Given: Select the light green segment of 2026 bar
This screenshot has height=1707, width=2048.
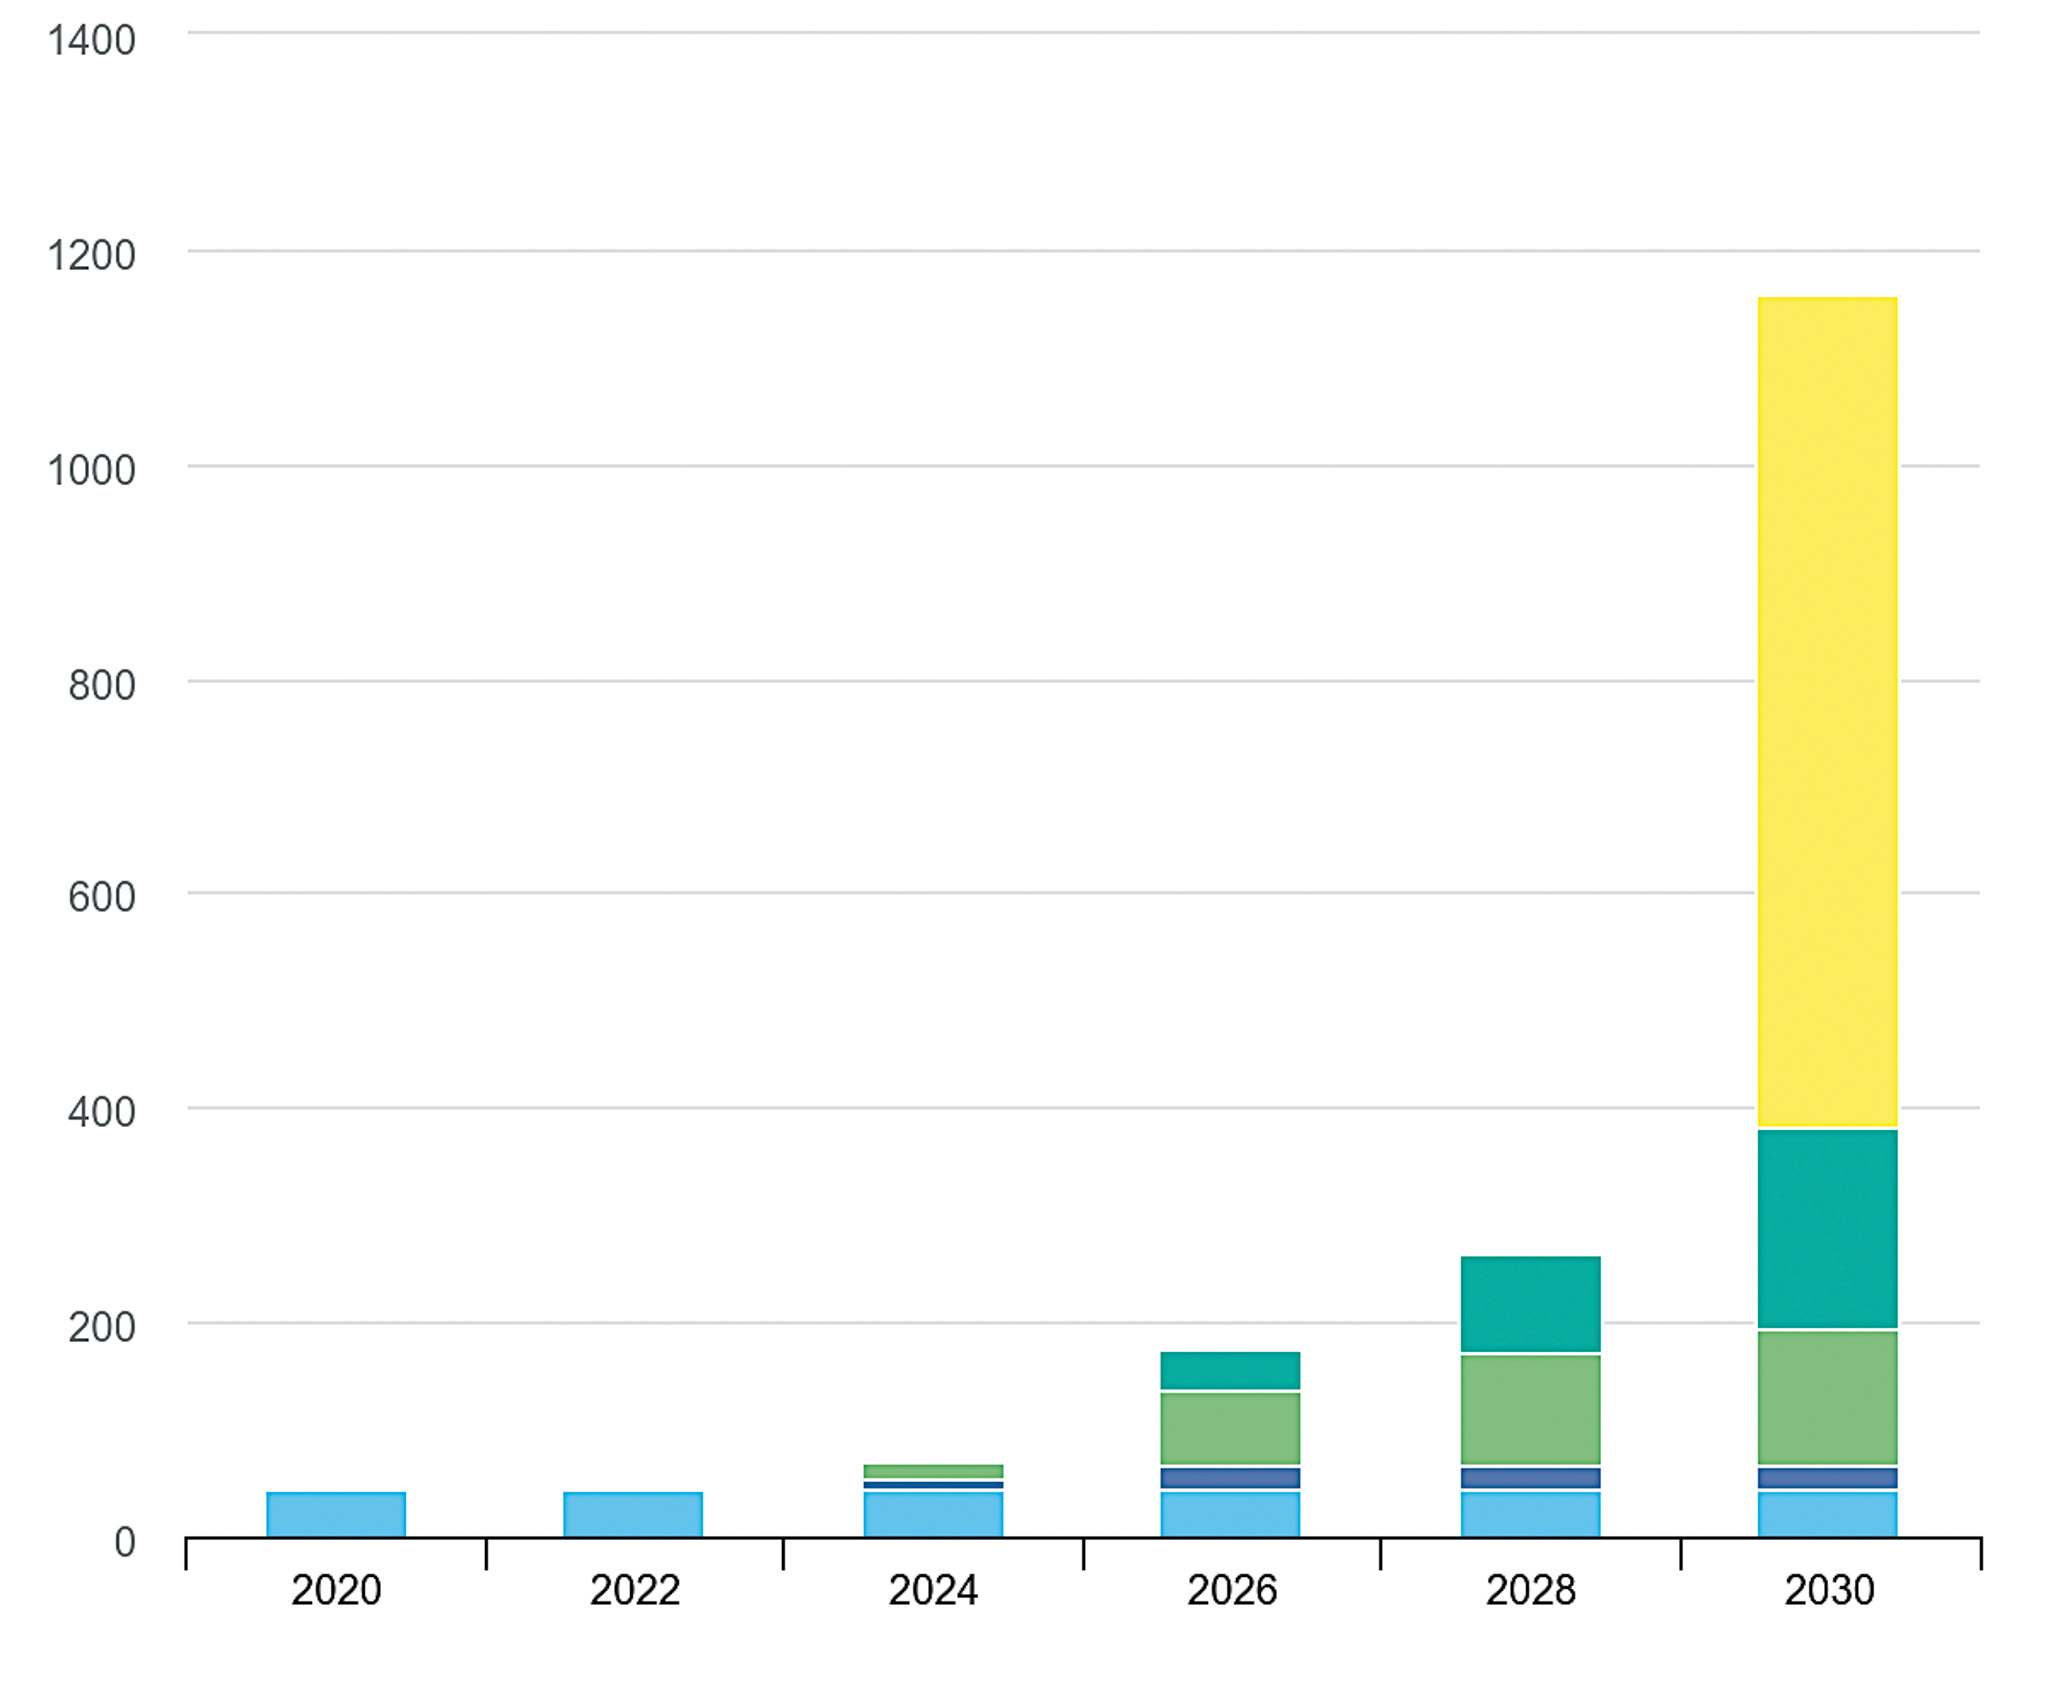Looking at the screenshot, I should click(1230, 1428).
